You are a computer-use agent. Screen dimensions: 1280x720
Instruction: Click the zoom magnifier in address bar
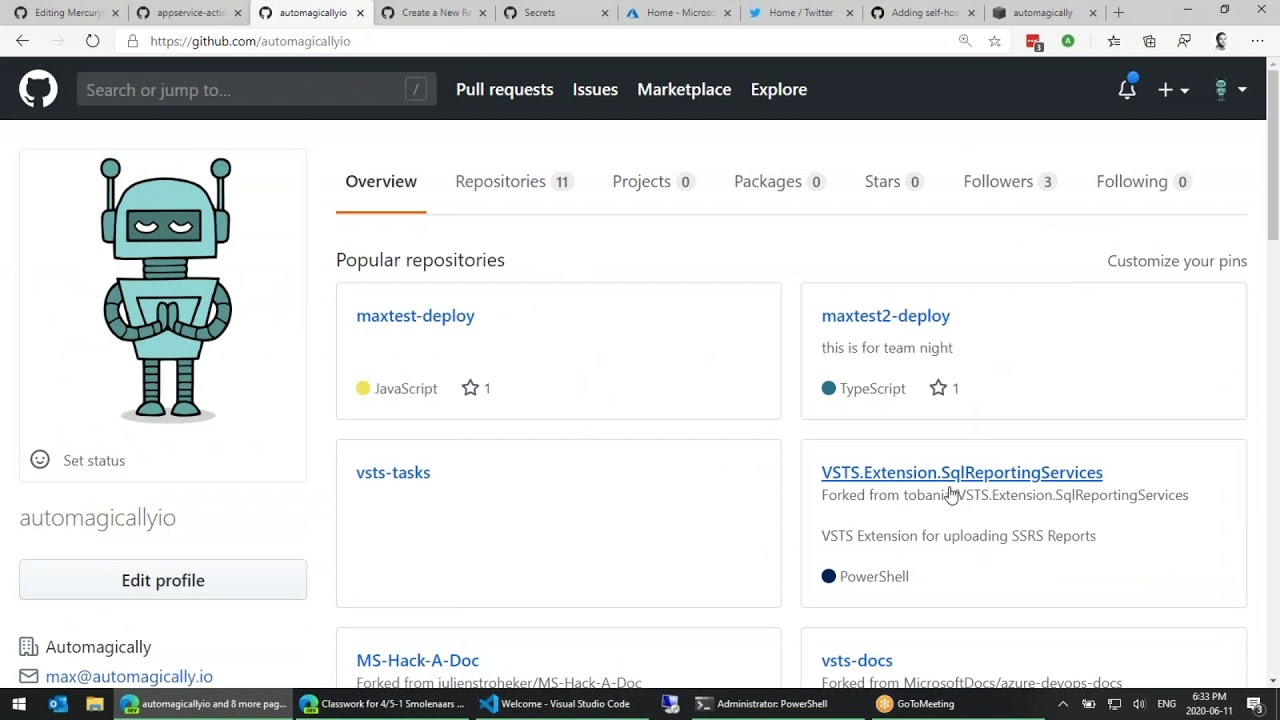(965, 41)
